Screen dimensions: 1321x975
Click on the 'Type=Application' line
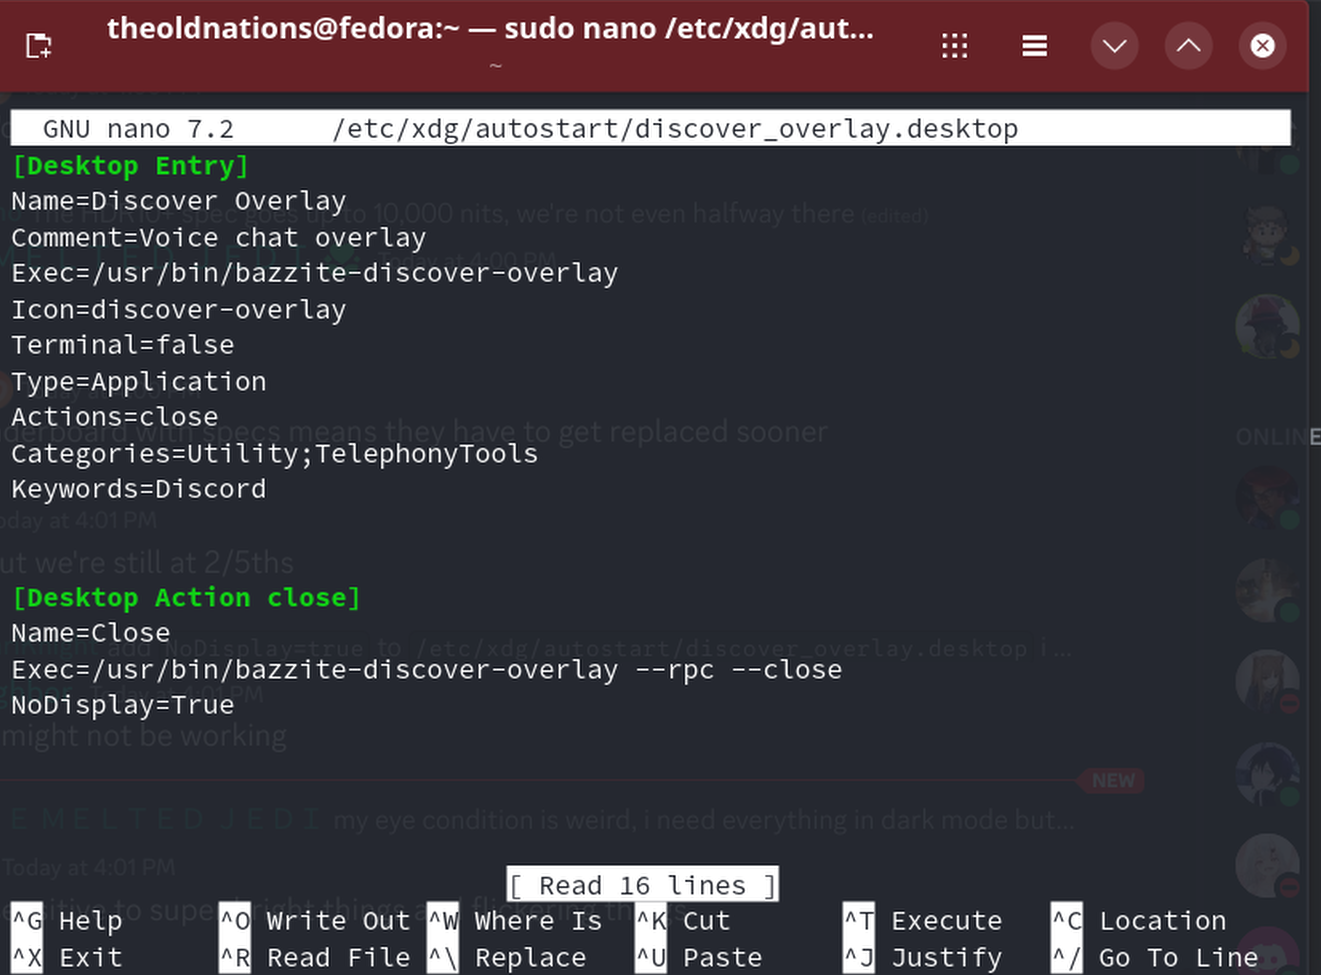[139, 382]
